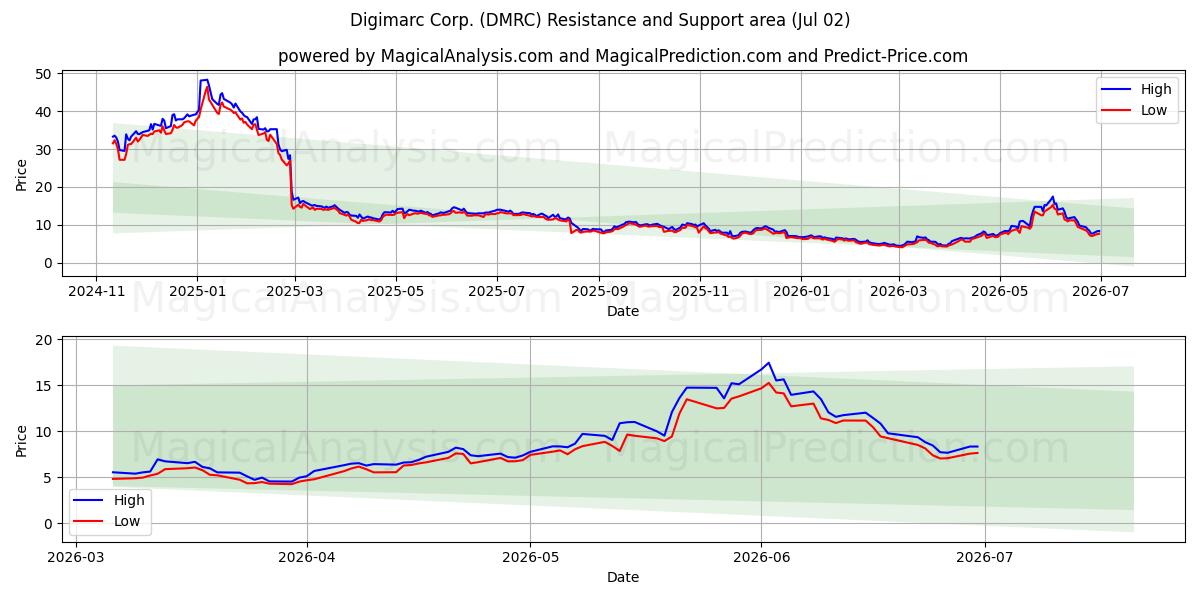Click the bottom chart x-axis label '2026-04'
This screenshot has height=600, width=1200.
click(306, 556)
